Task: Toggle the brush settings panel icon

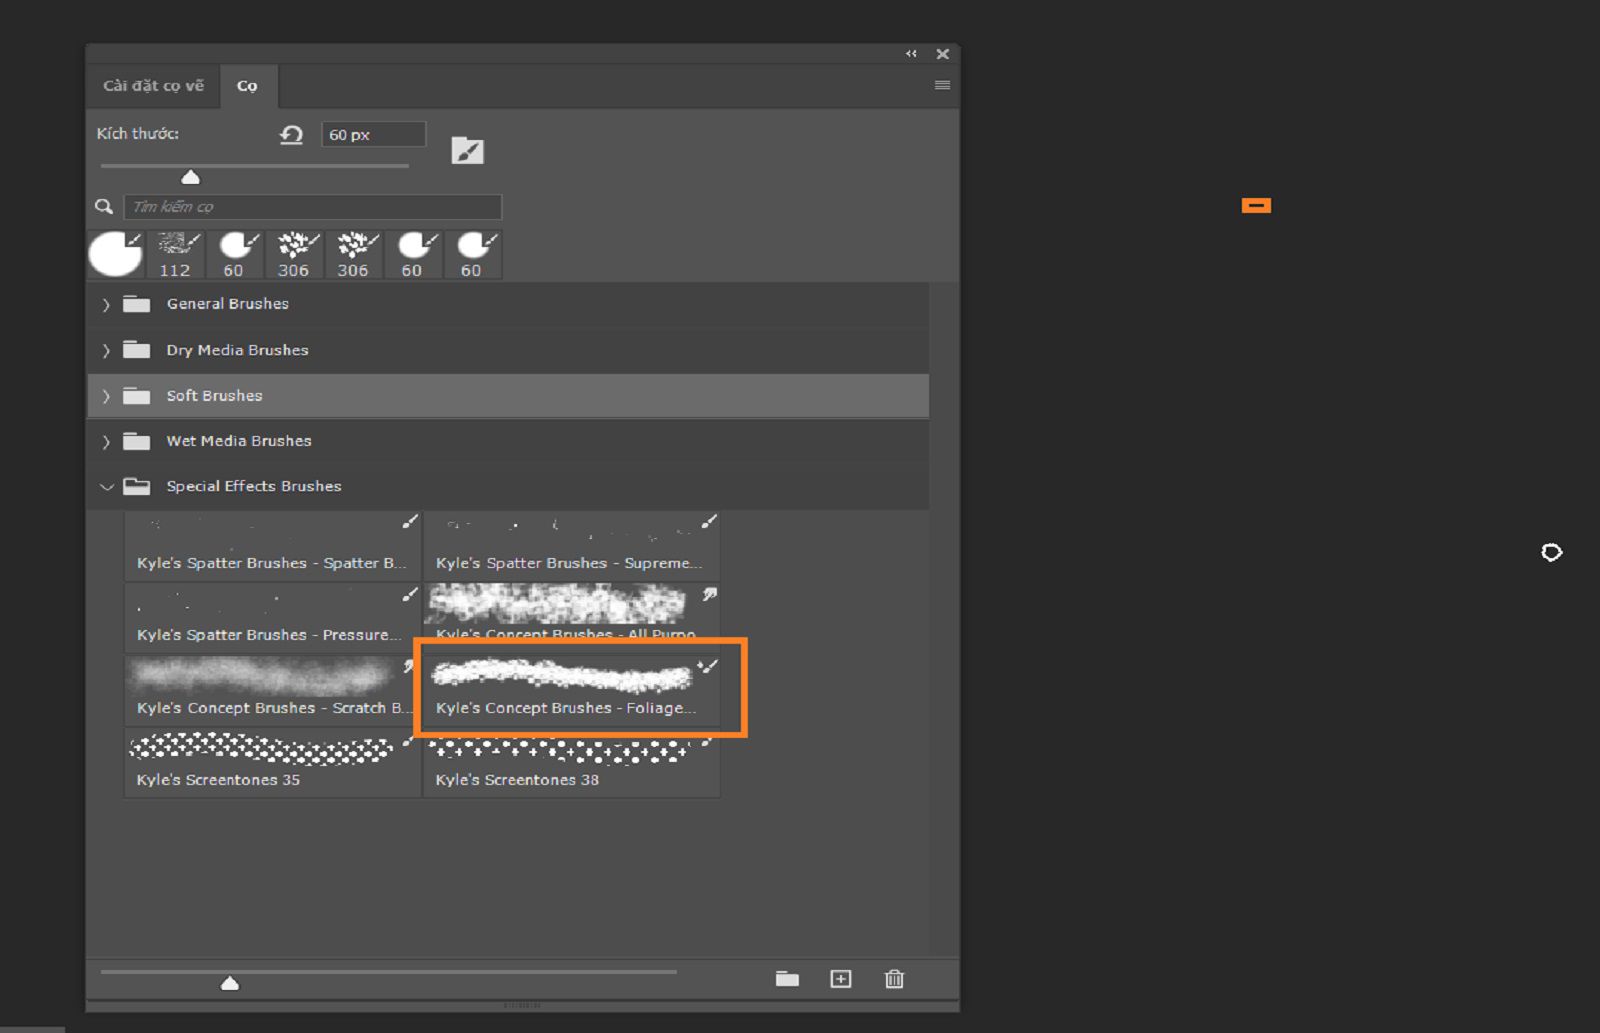Action: [467, 151]
